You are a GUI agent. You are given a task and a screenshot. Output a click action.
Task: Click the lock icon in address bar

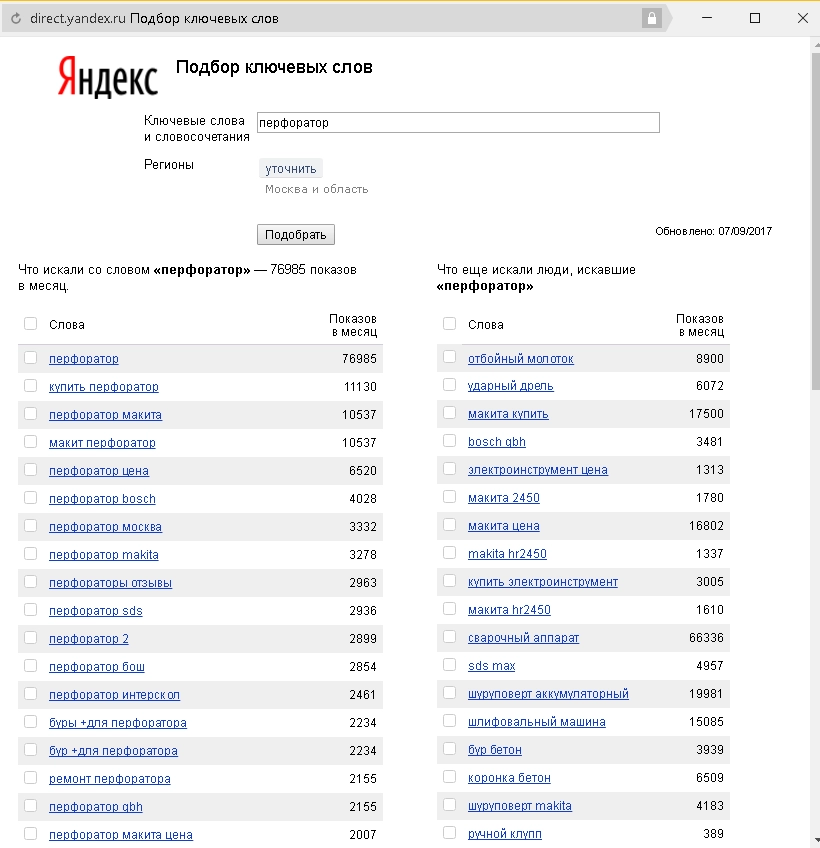(x=652, y=18)
